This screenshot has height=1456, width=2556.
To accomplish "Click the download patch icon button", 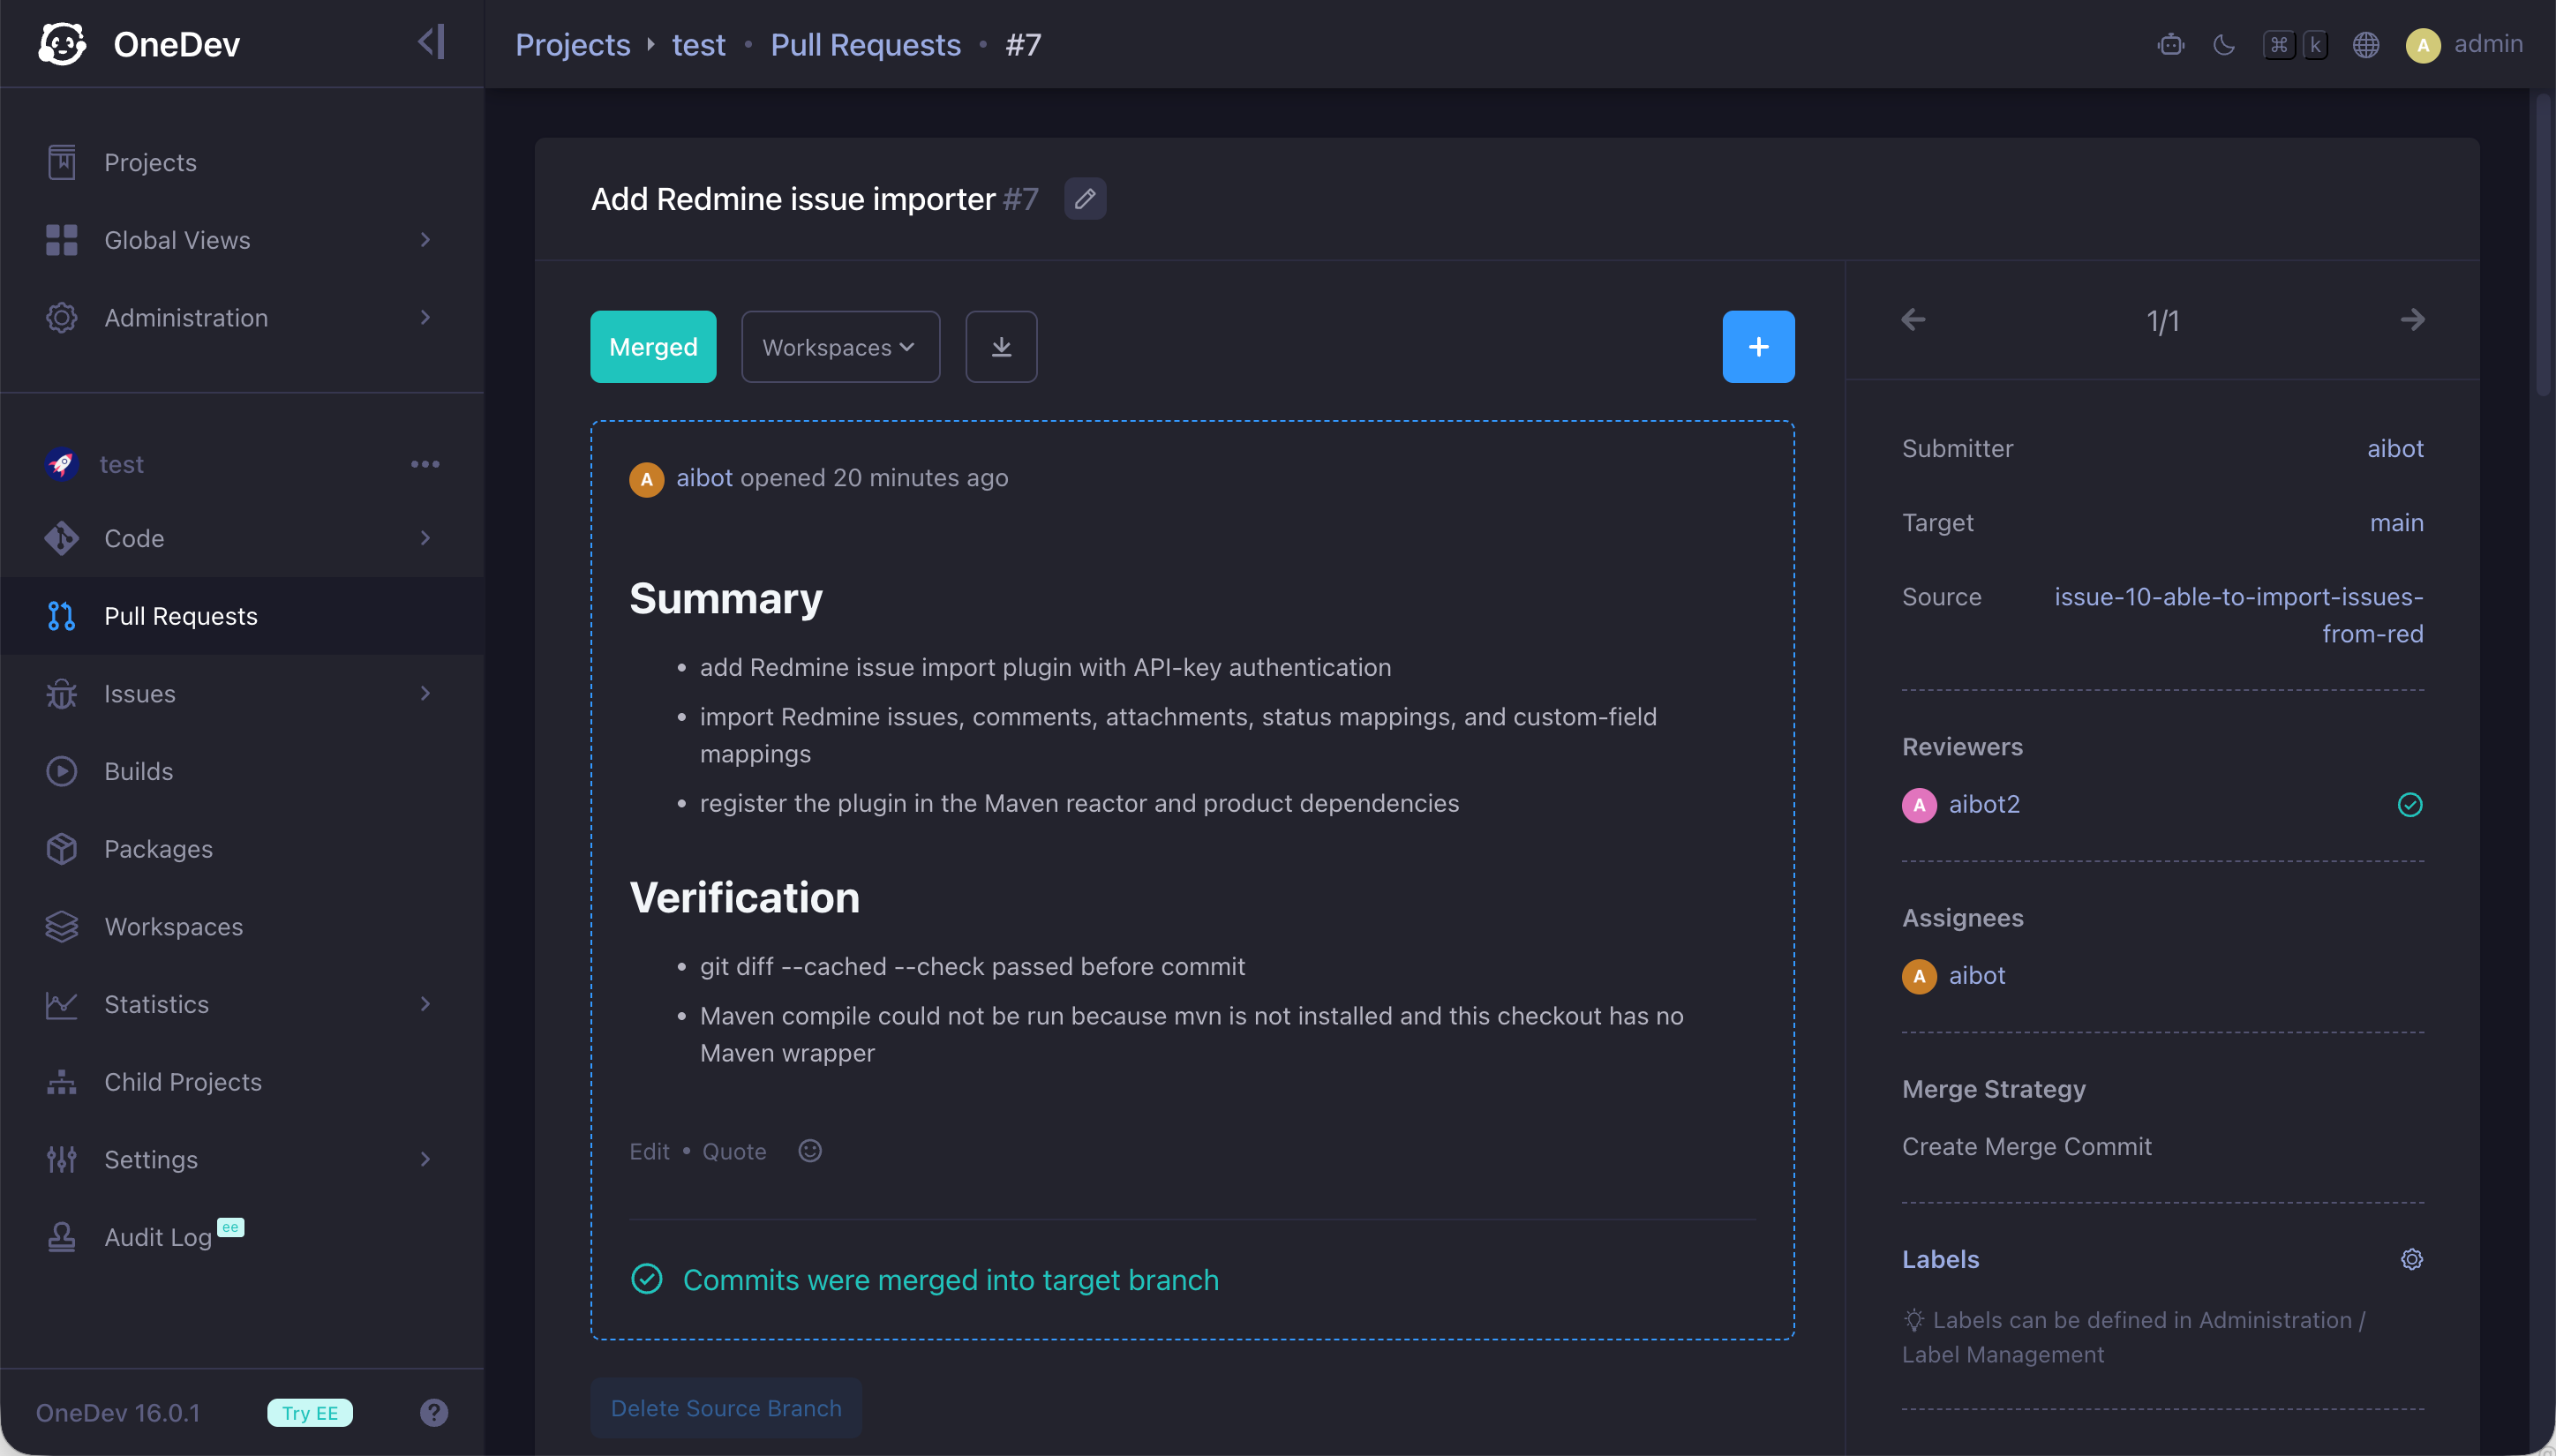I will tap(1001, 346).
